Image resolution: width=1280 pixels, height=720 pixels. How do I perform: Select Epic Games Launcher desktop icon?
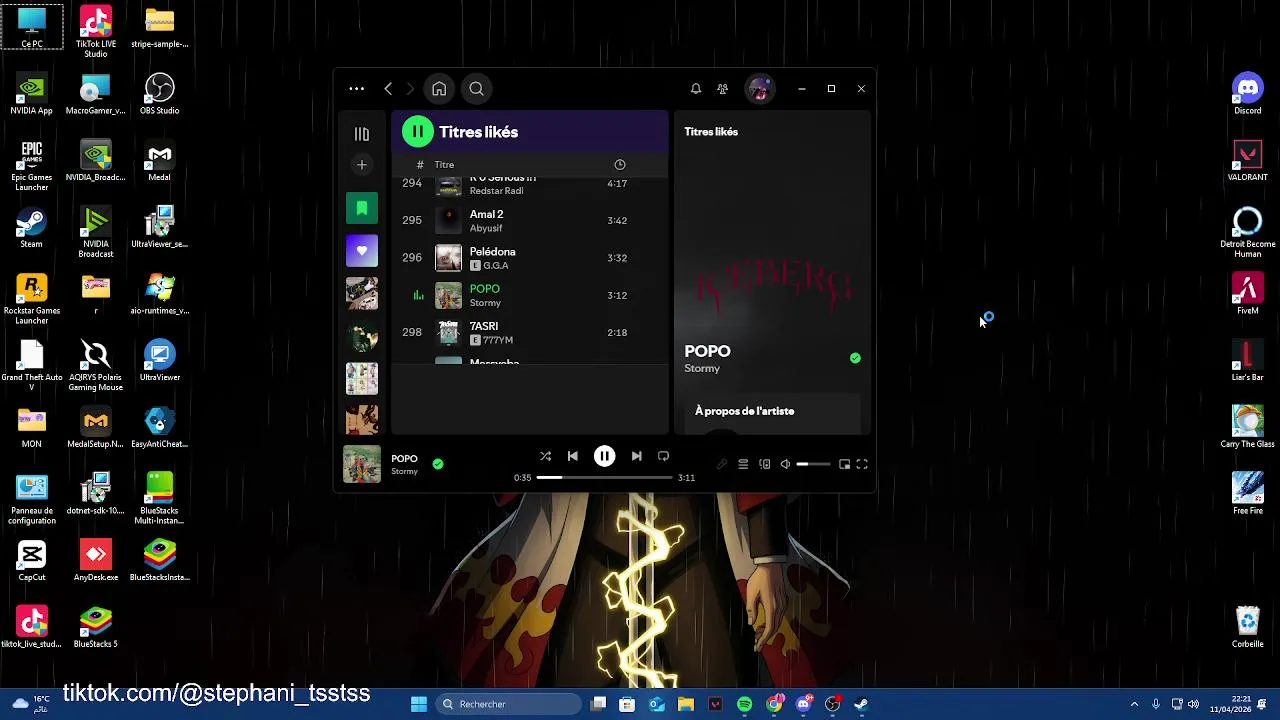pos(32,165)
